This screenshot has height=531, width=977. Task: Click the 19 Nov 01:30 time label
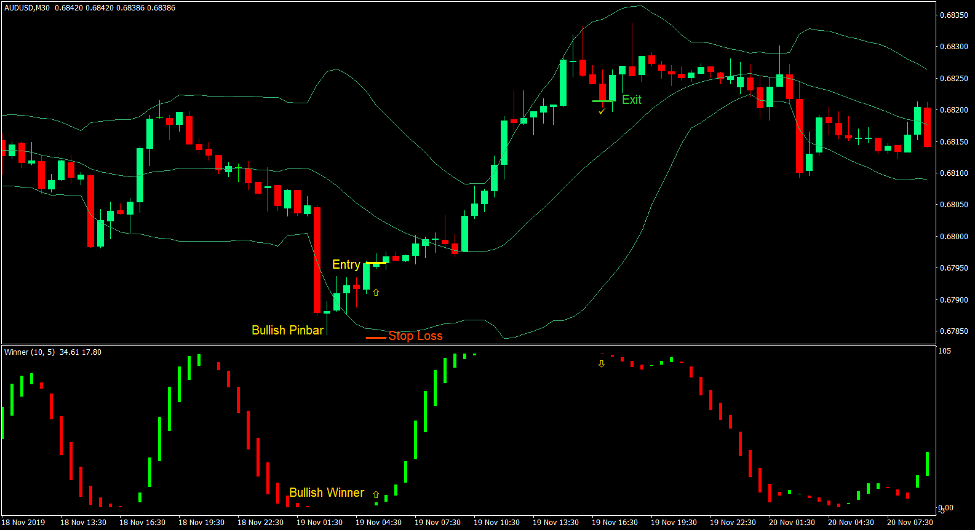point(319,522)
